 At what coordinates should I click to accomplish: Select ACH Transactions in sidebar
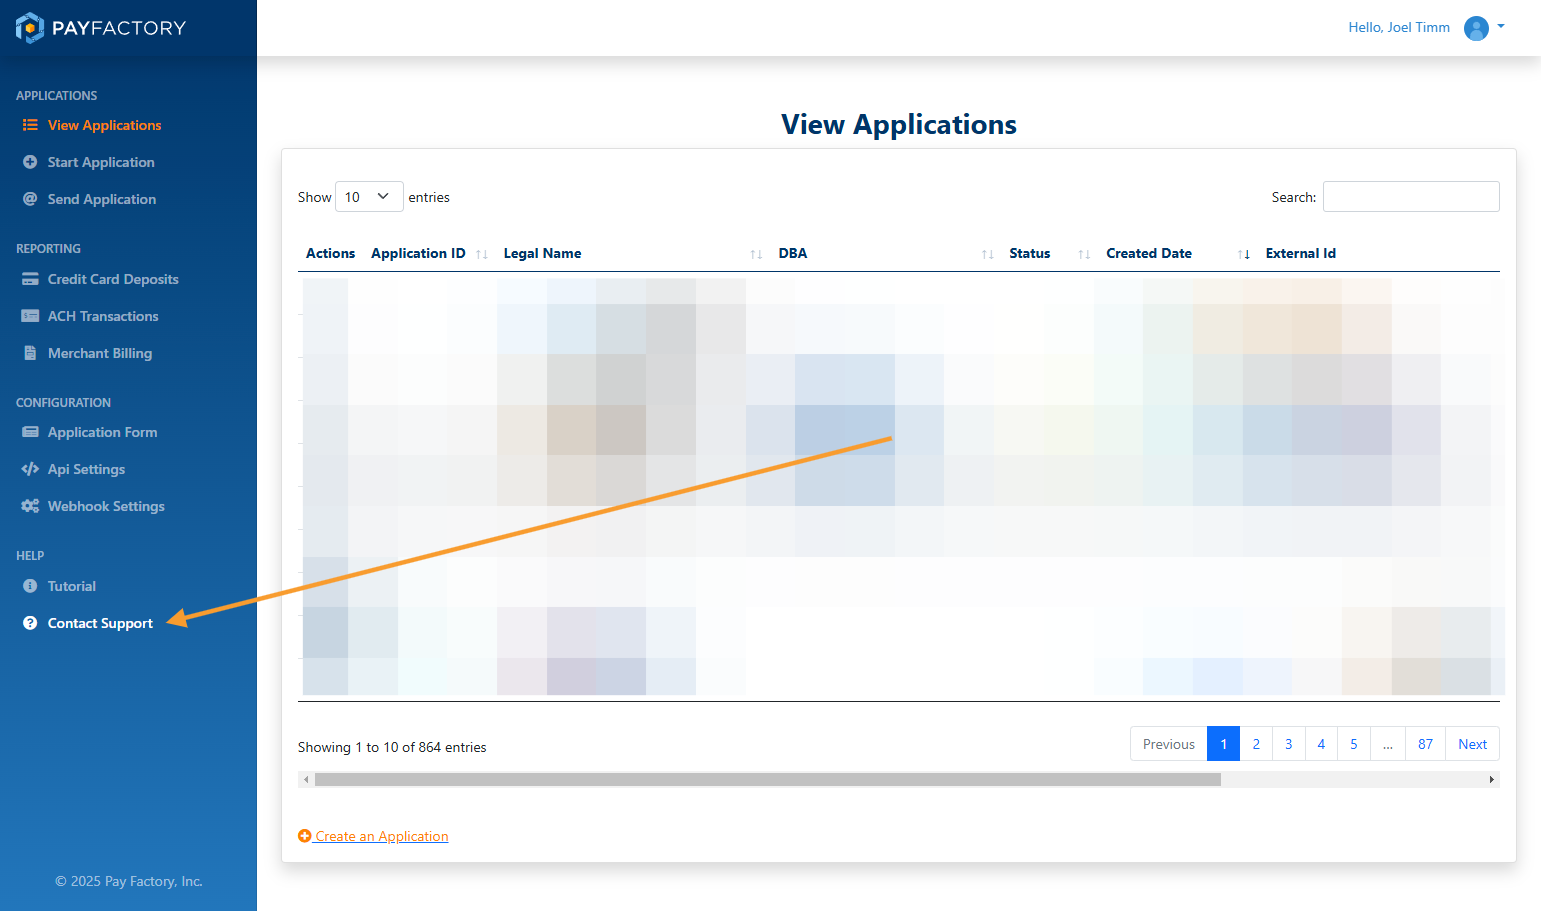pos(103,316)
